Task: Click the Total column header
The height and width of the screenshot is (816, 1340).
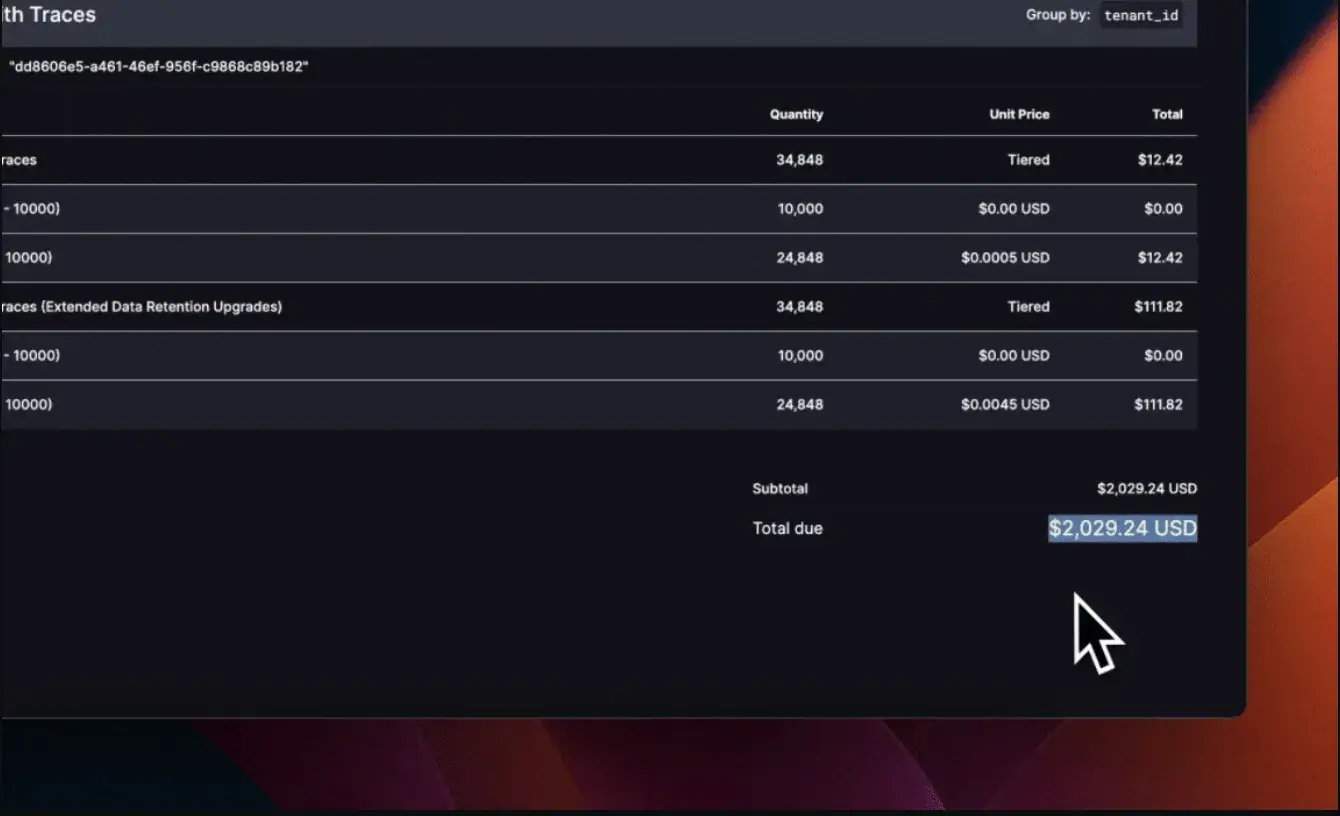Action: point(1167,114)
